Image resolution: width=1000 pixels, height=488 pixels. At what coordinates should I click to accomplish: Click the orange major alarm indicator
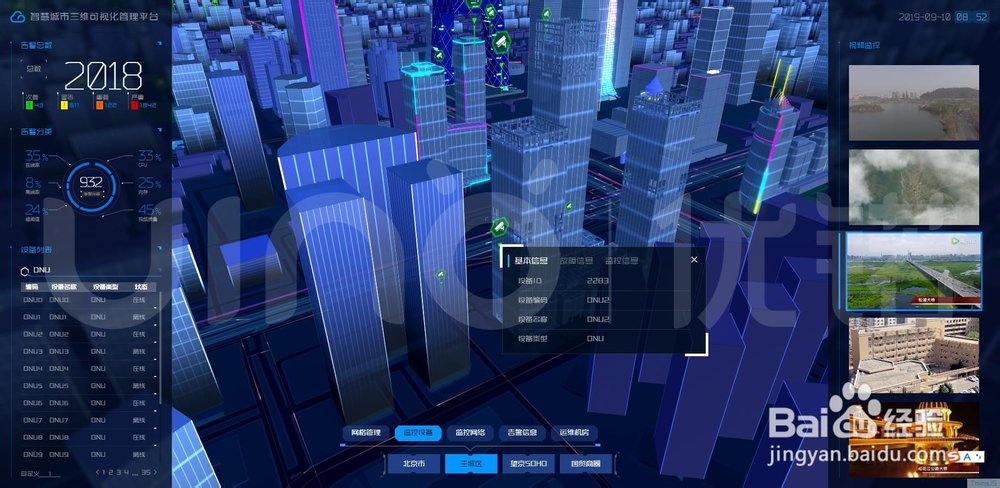point(99,105)
